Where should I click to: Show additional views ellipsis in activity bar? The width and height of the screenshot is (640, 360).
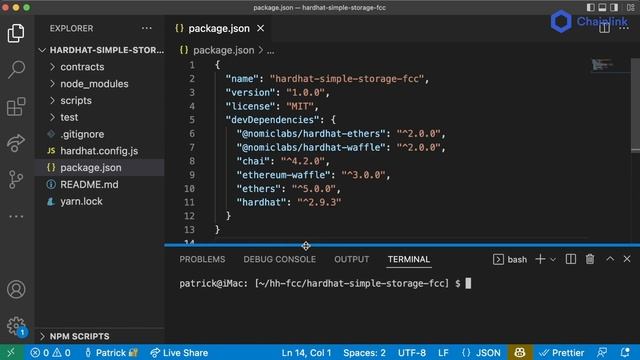coord(16,216)
